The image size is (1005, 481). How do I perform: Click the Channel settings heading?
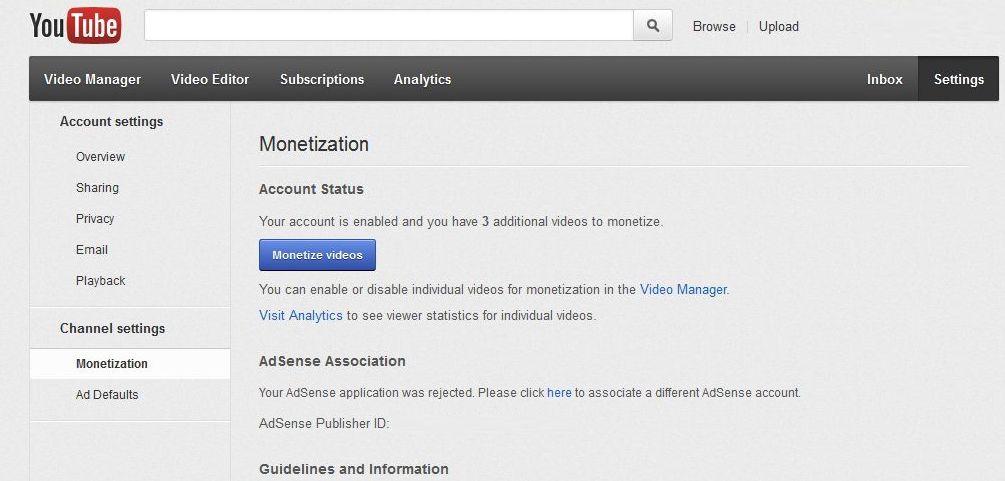click(x=112, y=328)
